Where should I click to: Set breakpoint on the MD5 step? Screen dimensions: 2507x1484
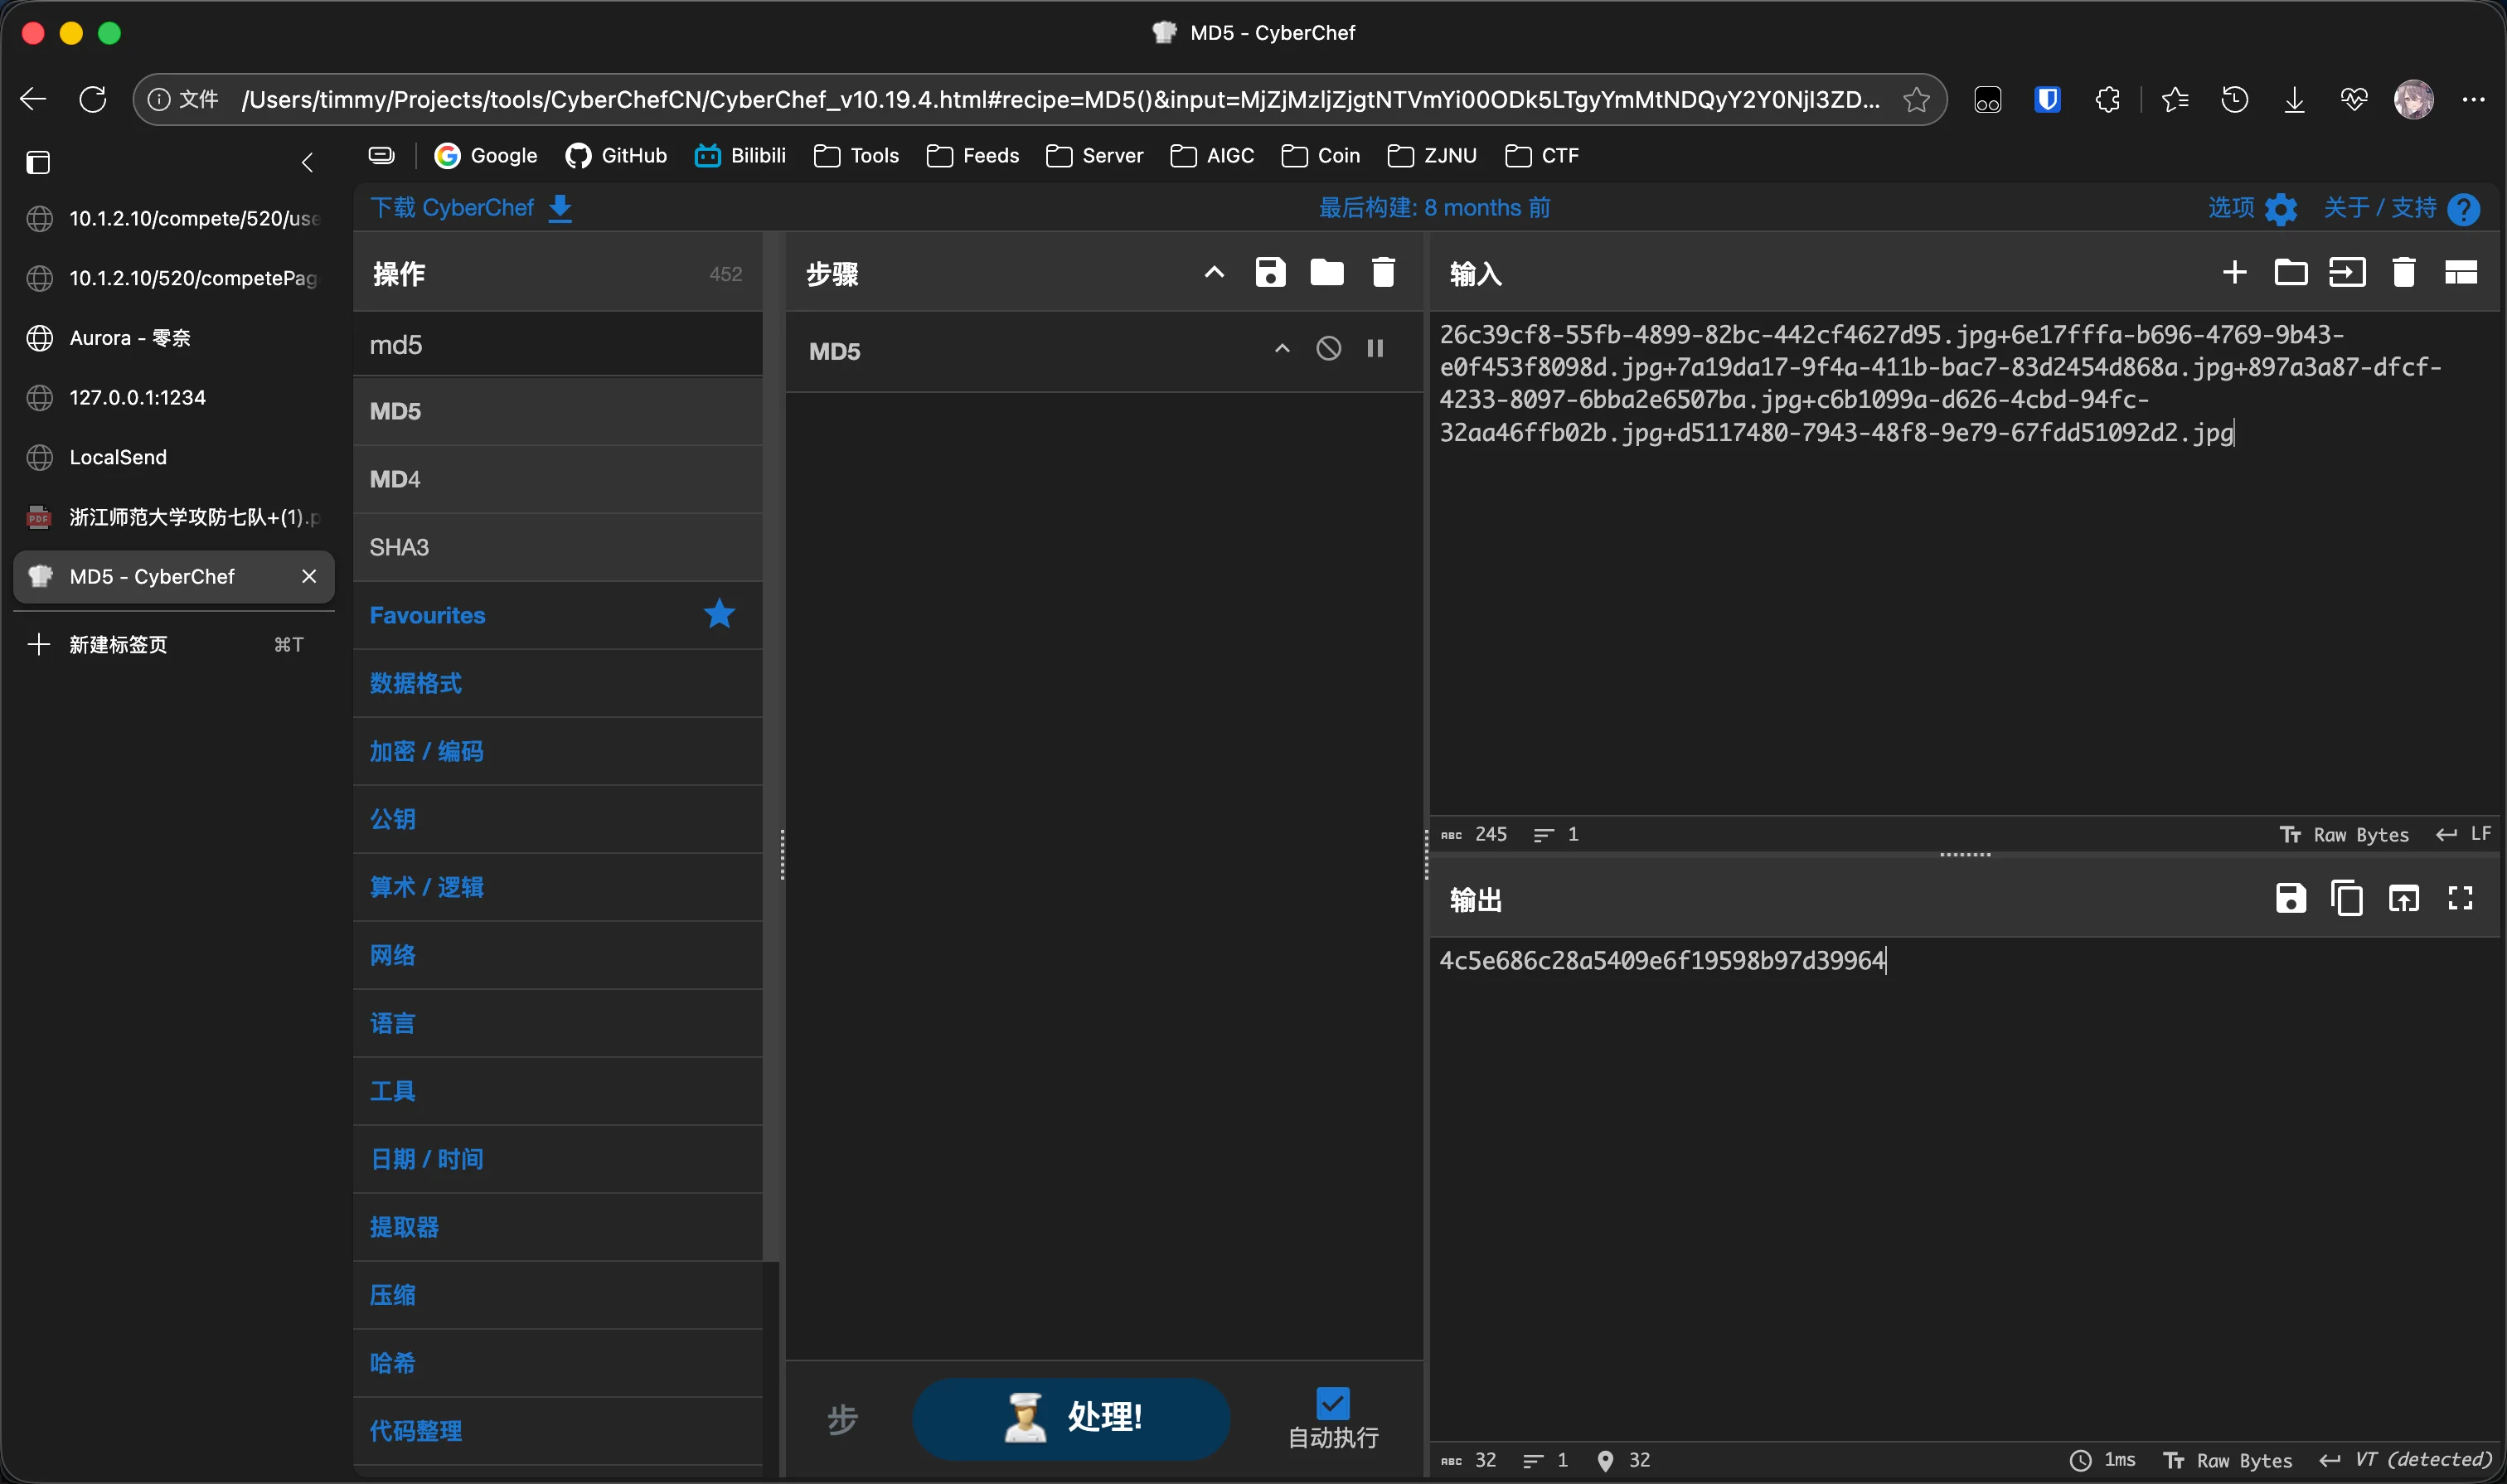1375,348
